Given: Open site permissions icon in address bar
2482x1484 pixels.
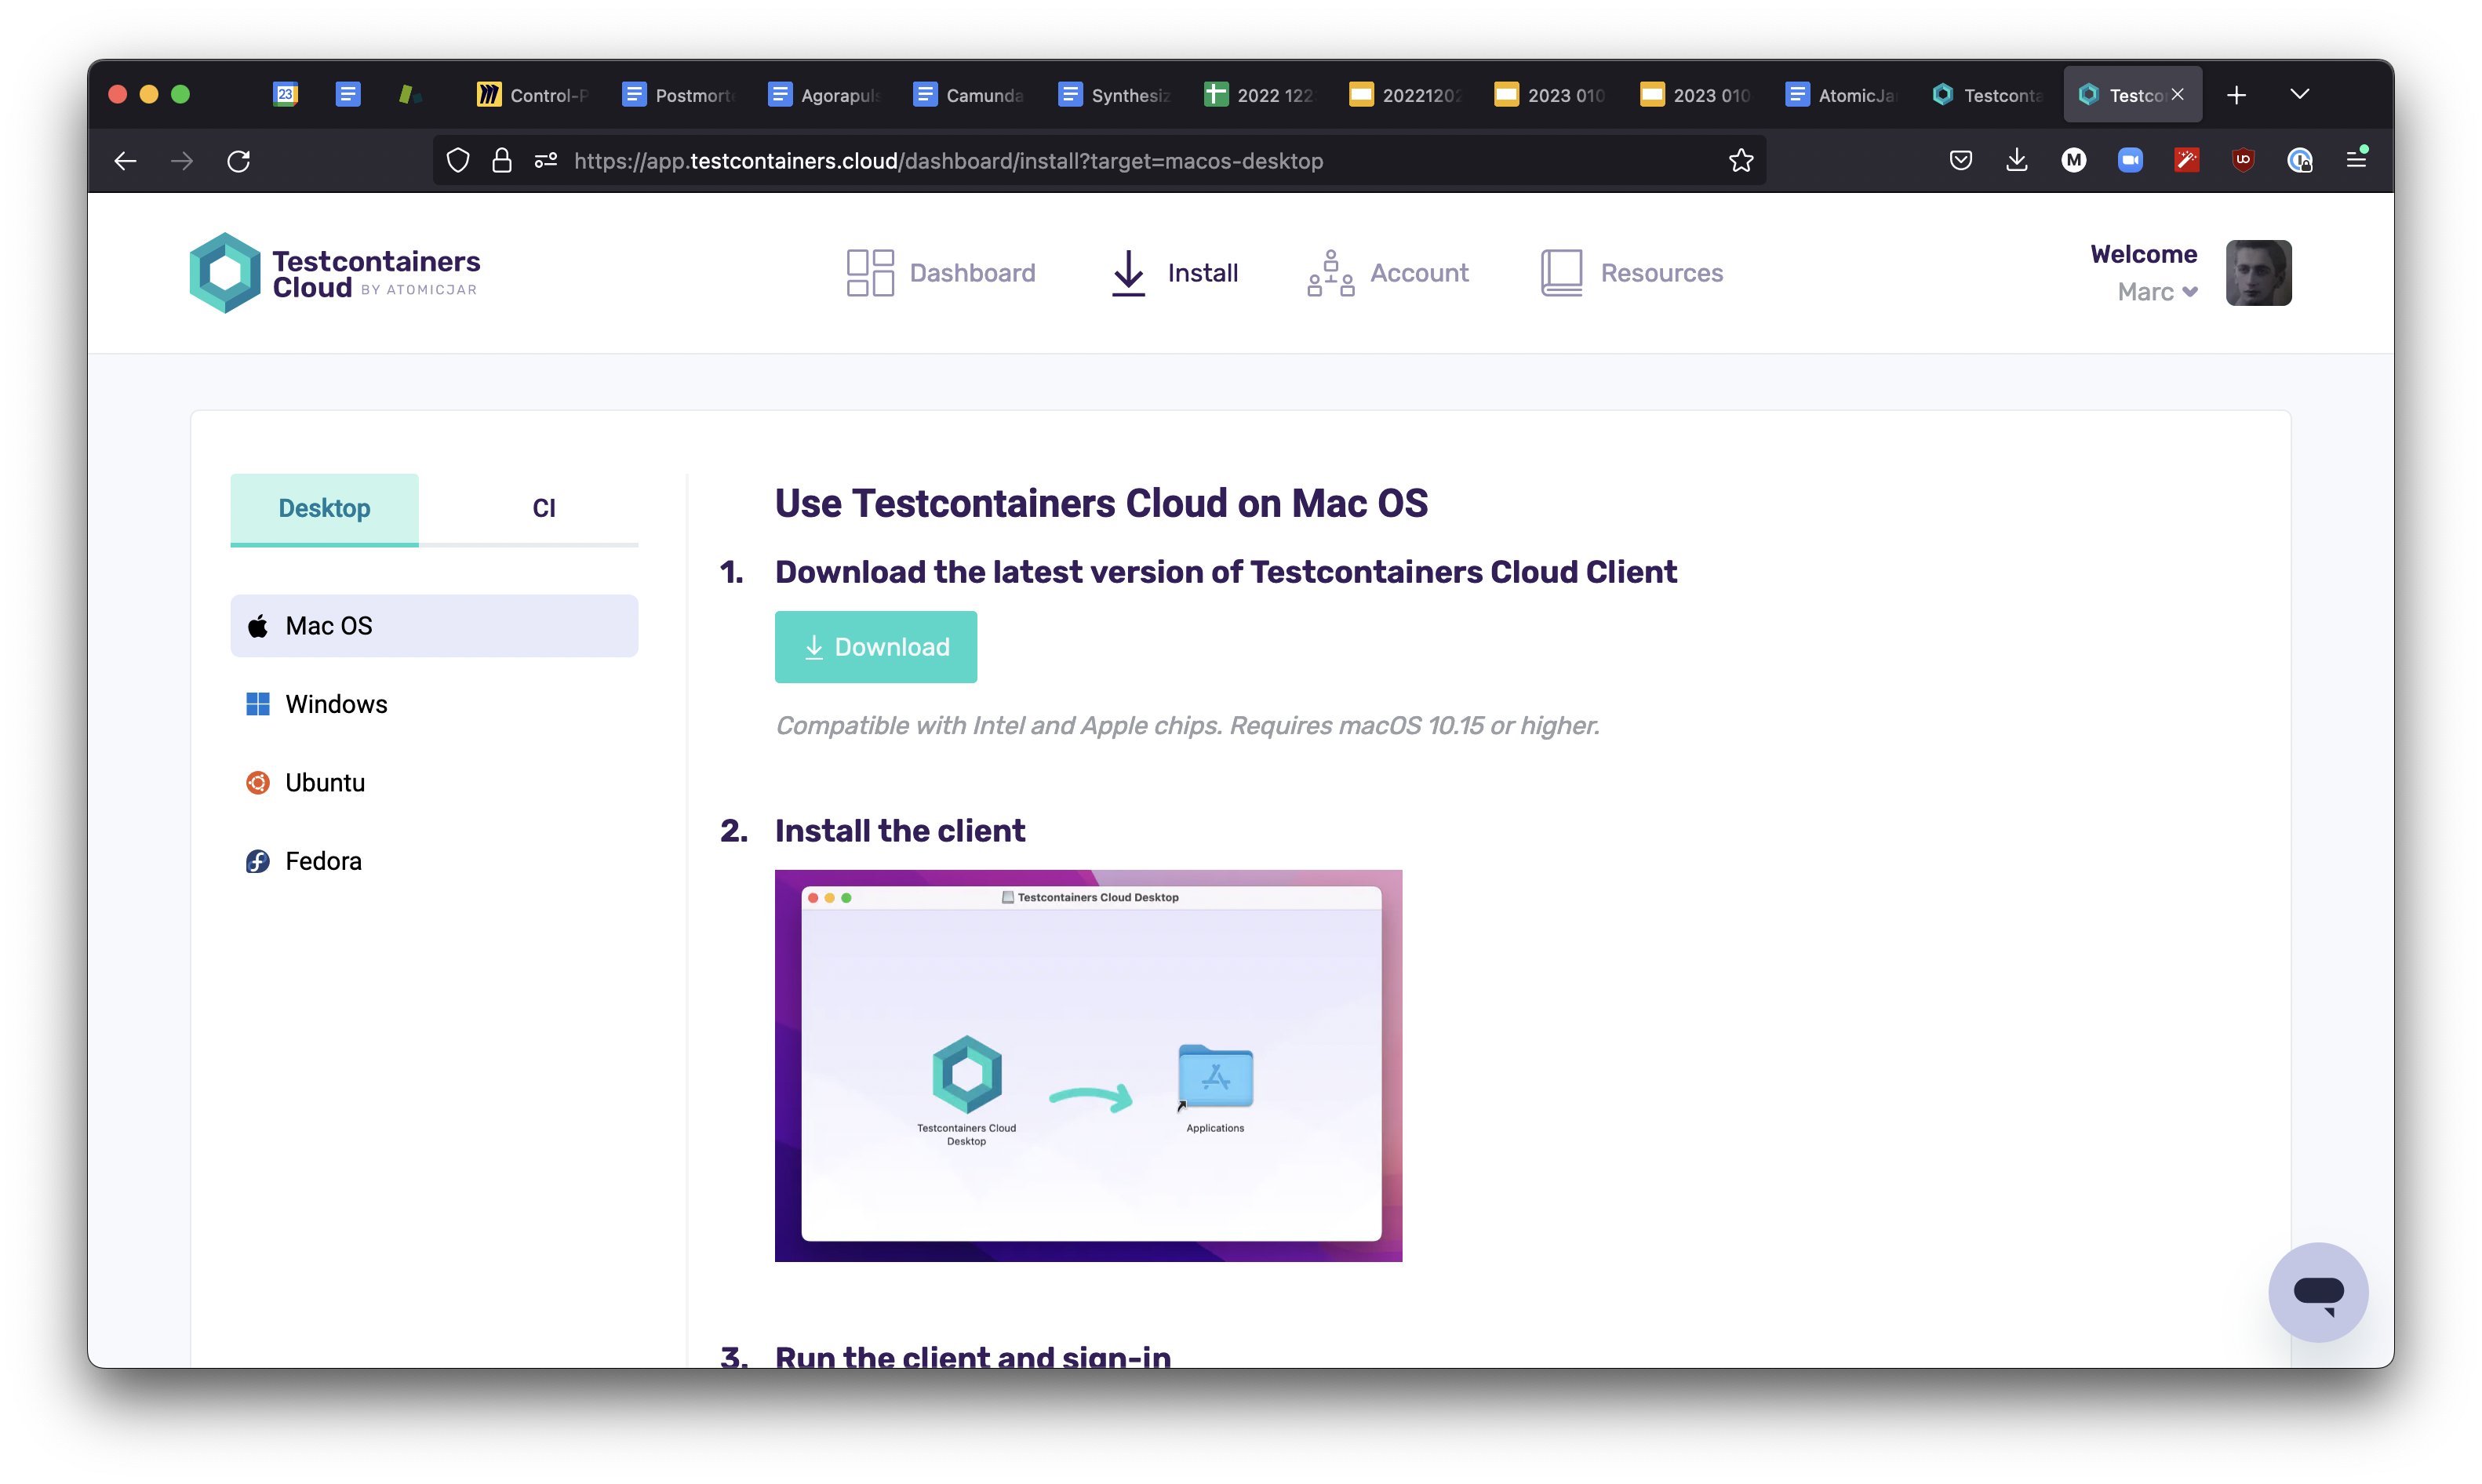Looking at the screenshot, I should tap(546, 161).
